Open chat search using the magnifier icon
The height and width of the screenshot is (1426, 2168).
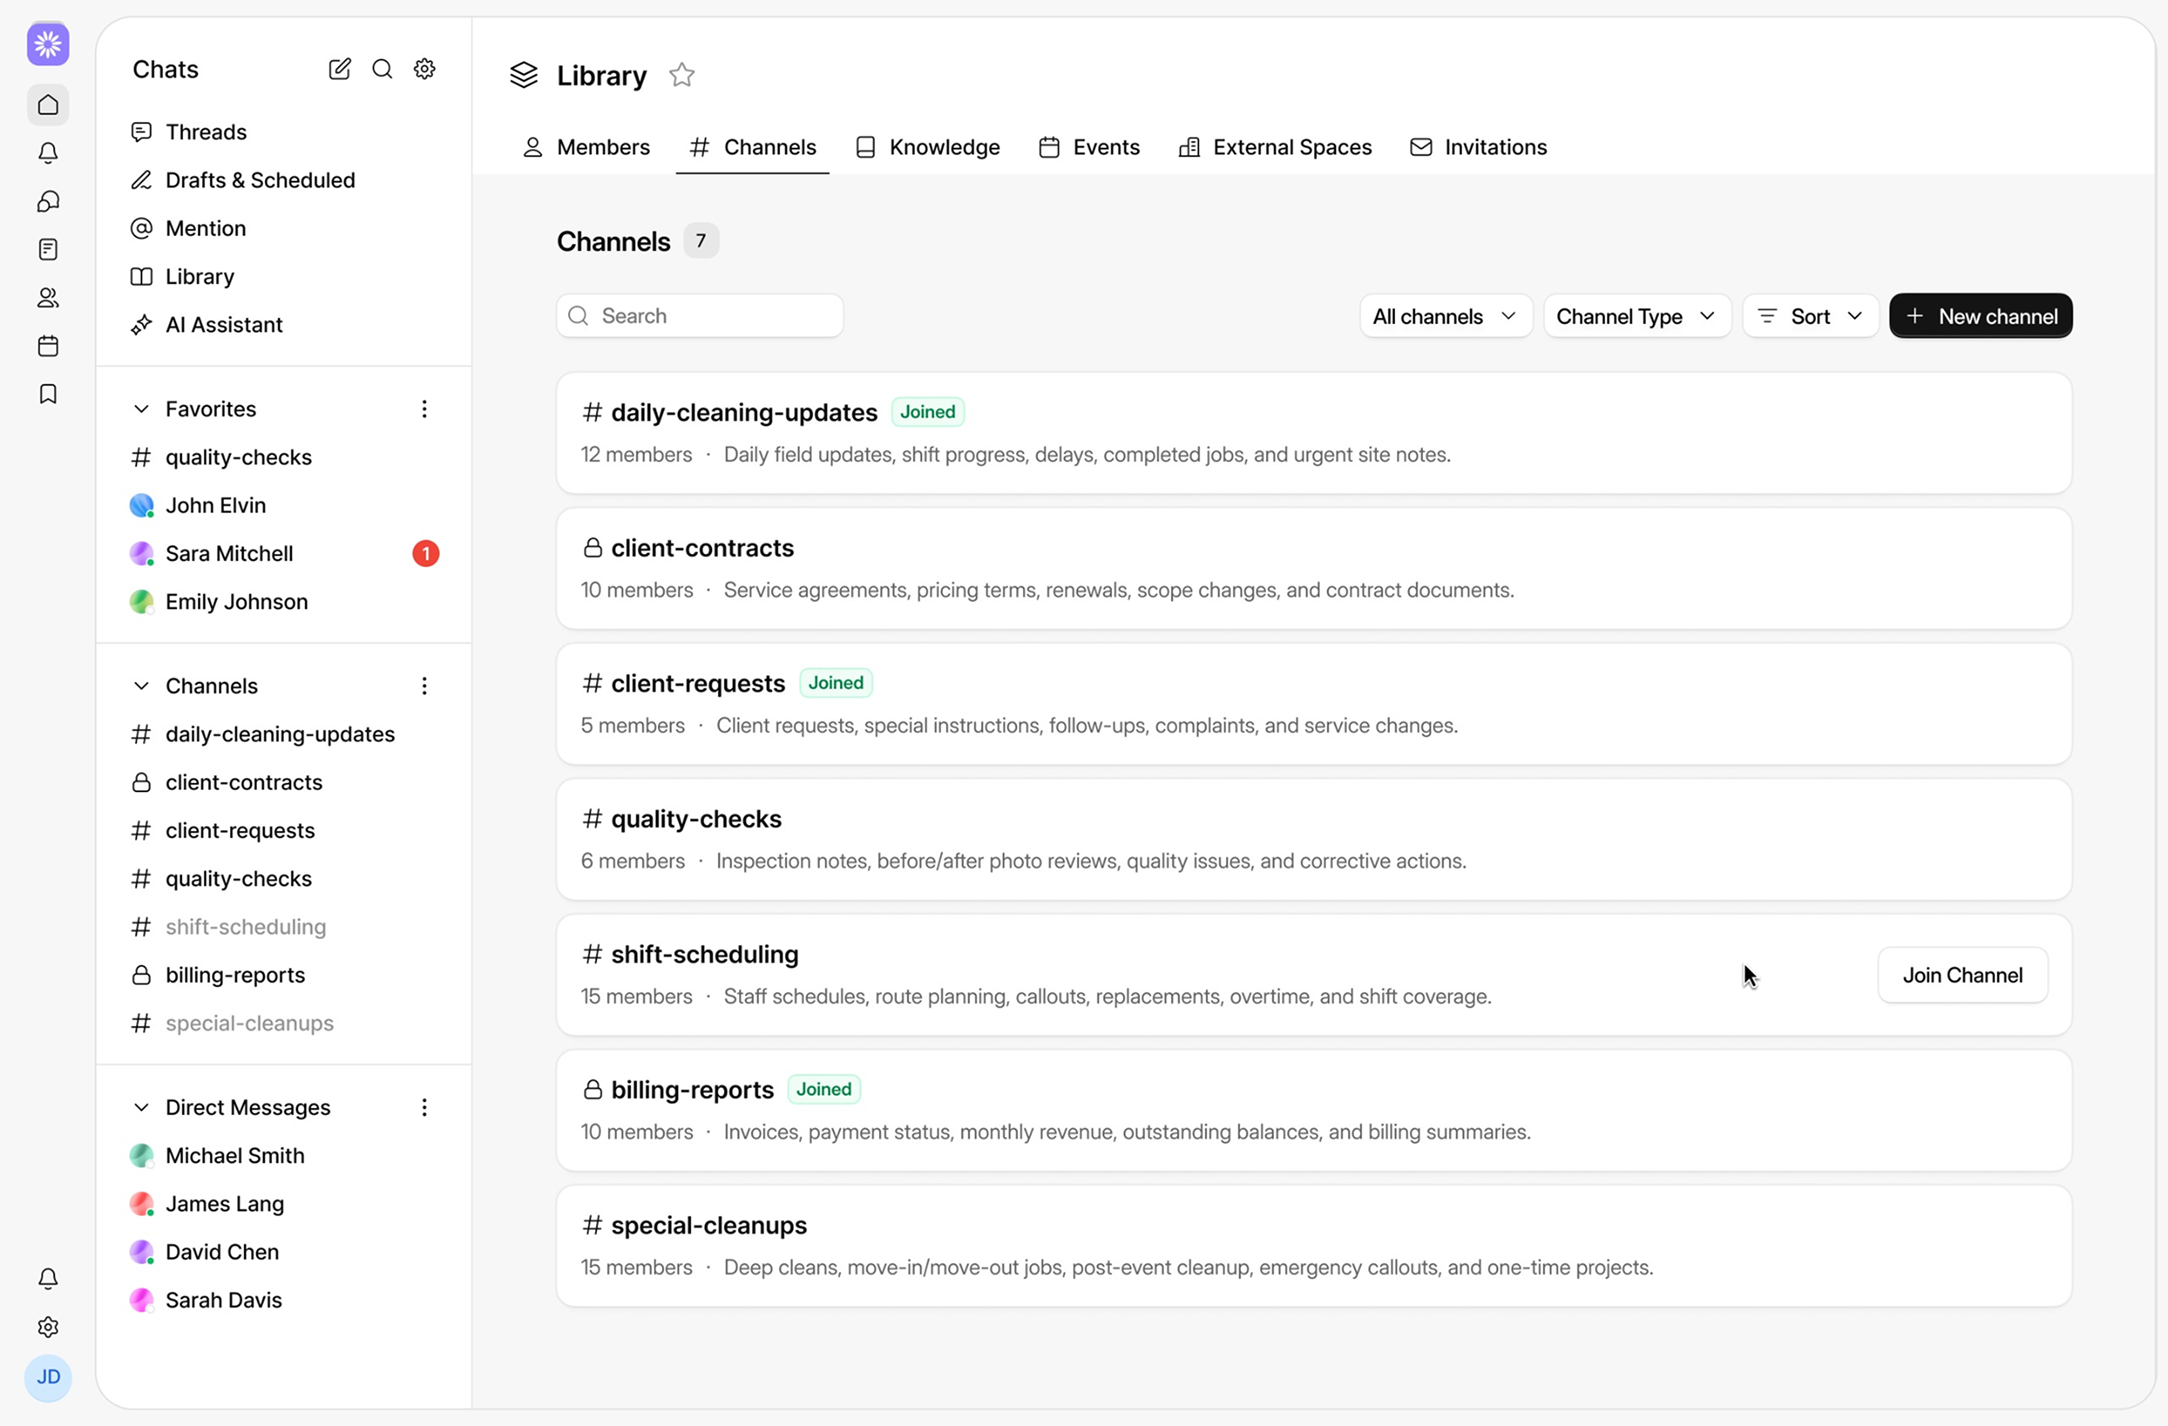(x=382, y=69)
